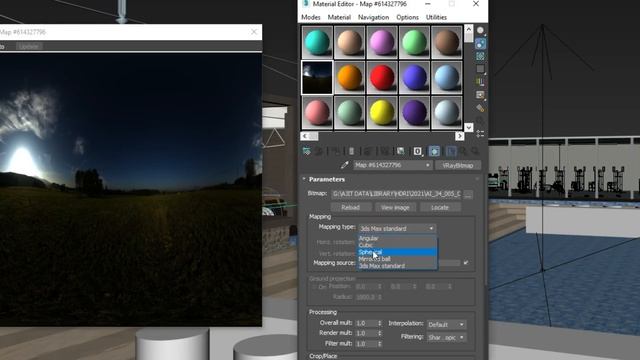The image size is (640, 360).
Task: Open the Interpolation Default dropdown
Action: pyautogui.click(x=447, y=324)
